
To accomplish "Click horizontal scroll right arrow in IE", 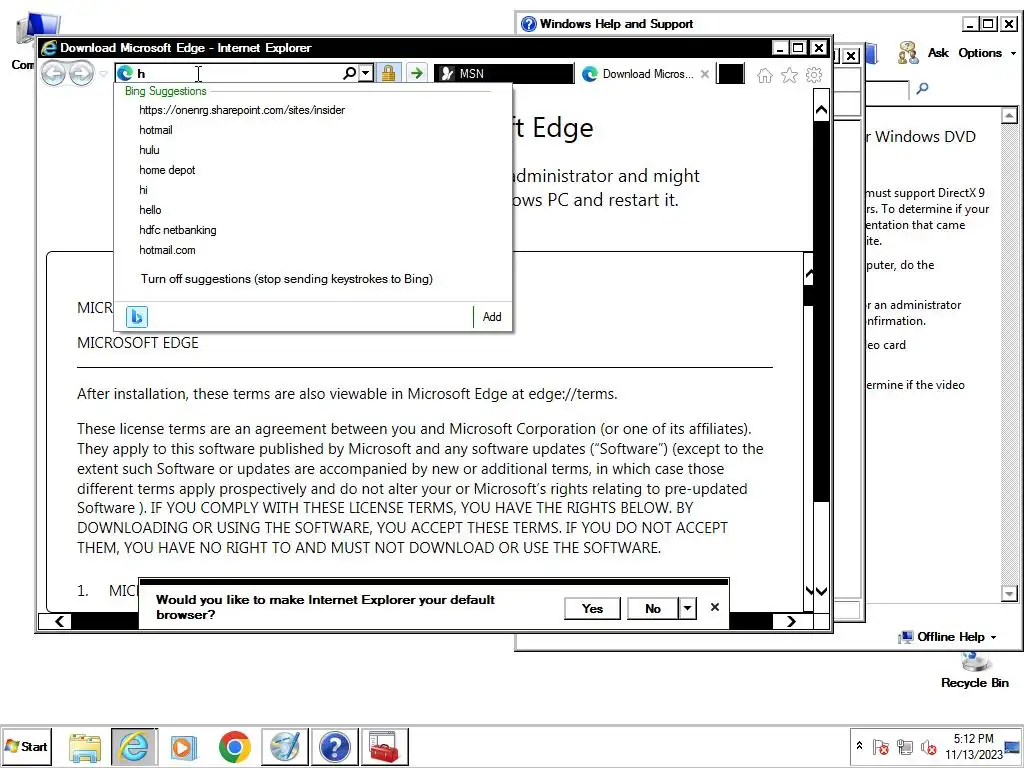I will tap(791, 621).
